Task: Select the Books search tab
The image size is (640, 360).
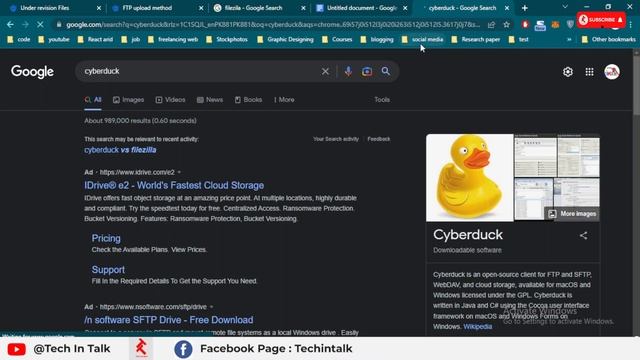Action: tap(248, 100)
